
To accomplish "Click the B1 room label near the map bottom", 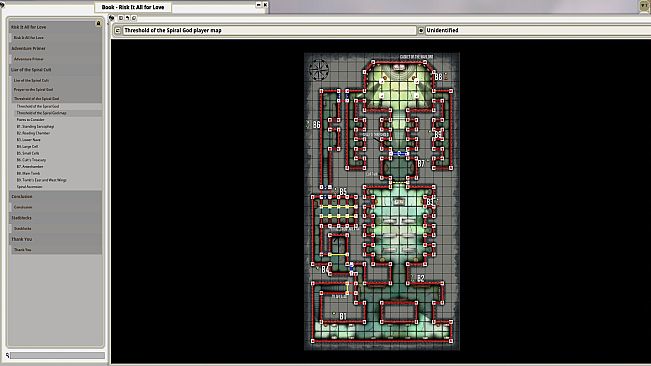I will click(x=343, y=316).
